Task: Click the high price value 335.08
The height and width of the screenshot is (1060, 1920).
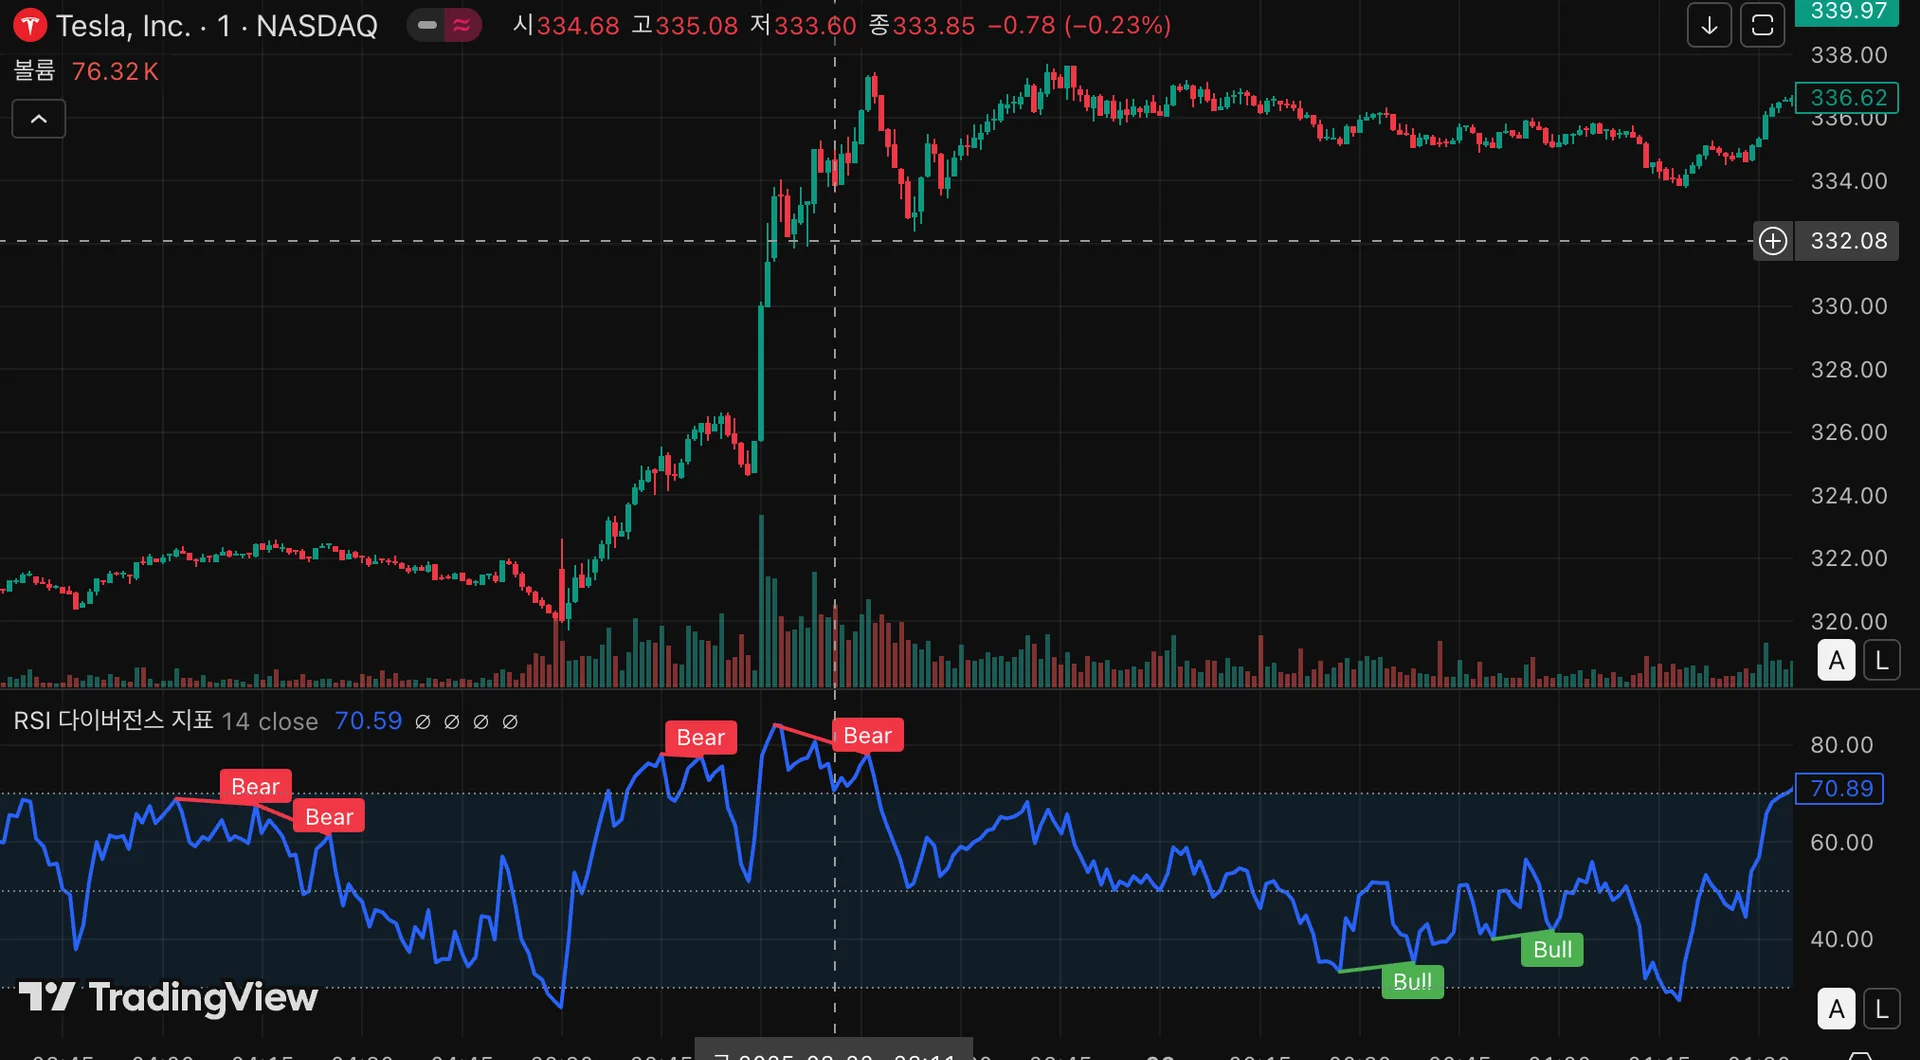Action: [697, 26]
